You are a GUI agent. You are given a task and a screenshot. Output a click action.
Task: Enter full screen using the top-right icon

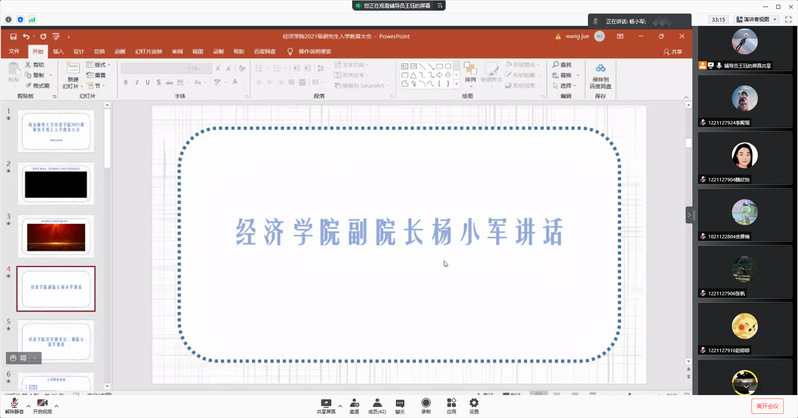point(788,19)
